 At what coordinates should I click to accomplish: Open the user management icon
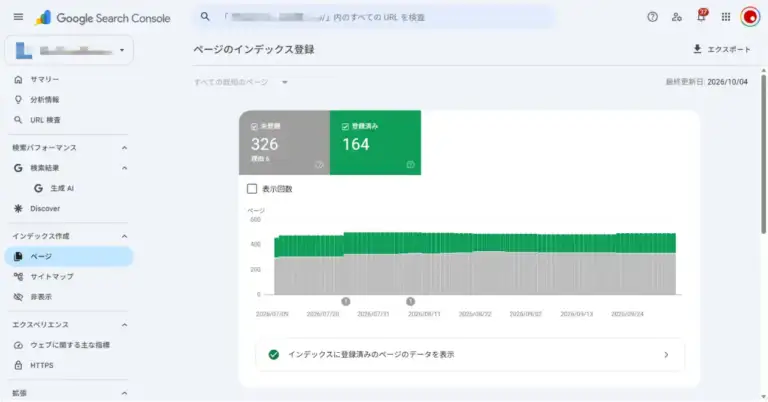pos(677,17)
